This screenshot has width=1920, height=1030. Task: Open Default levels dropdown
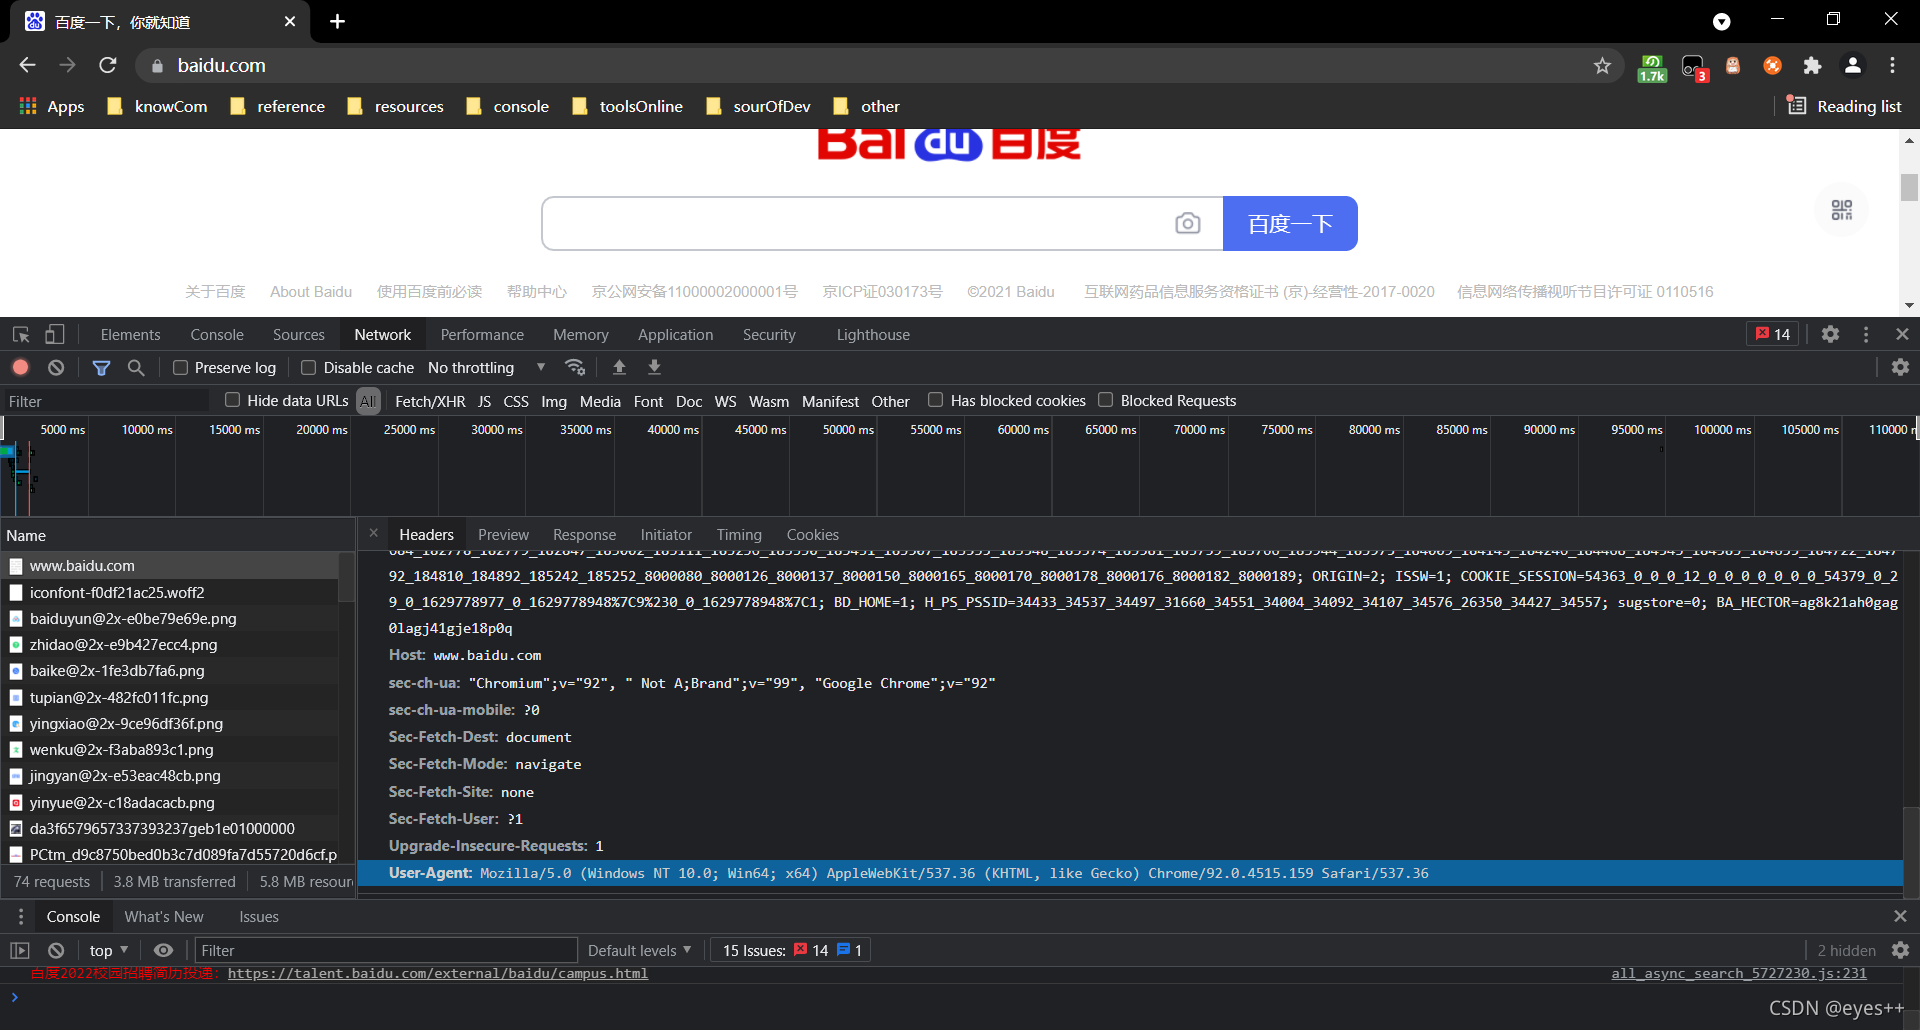(639, 951)
